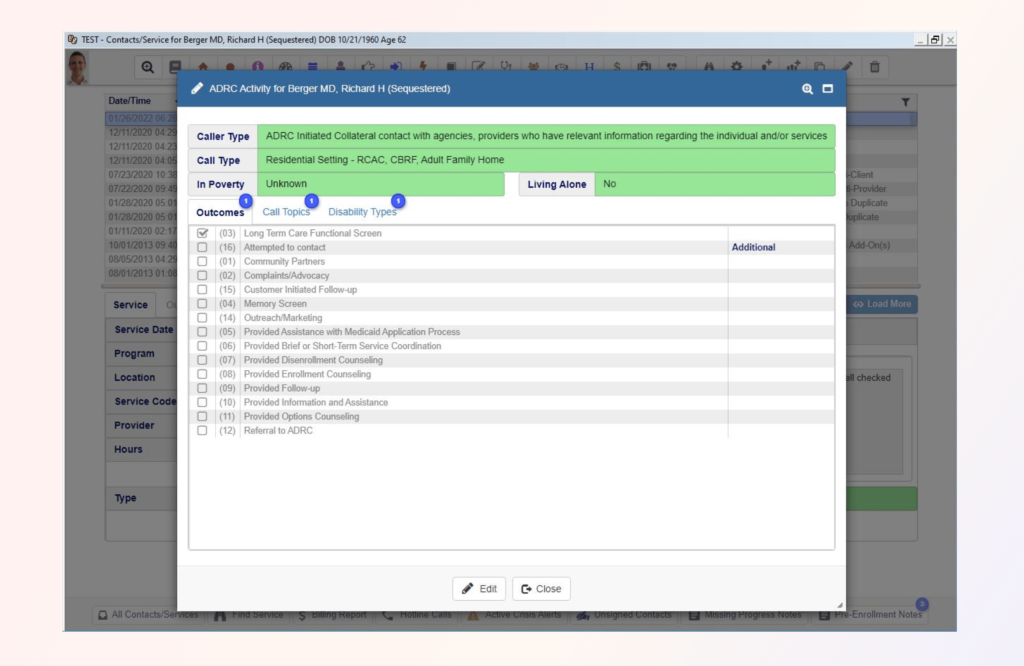Click the zoom magnifier icon in the dialog header
The width and height of the screenshot is (1024, 666).
click(807, 89)
